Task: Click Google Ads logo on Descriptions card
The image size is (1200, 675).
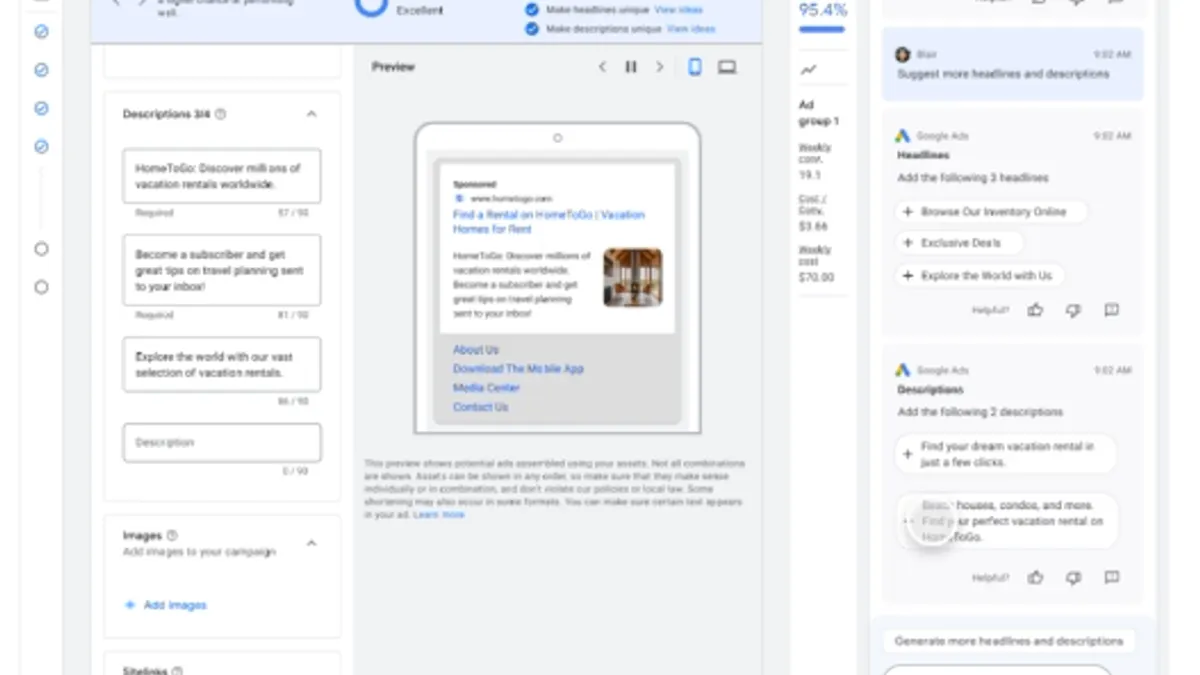Action: click(902, 370)
